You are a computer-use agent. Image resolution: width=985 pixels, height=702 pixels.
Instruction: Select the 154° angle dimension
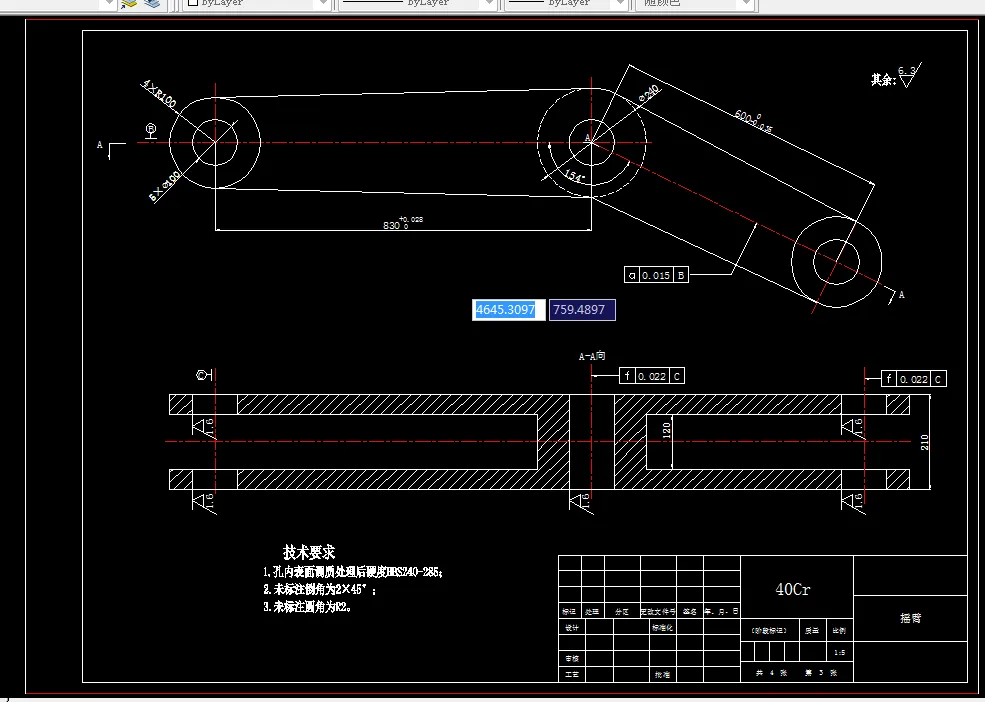573,175
